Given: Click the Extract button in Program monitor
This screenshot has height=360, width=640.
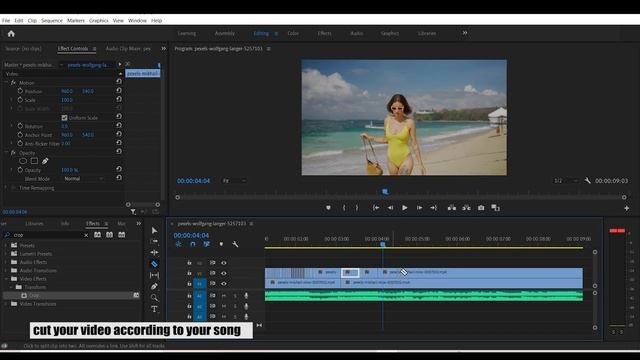Looking at the screenshot, I should tap(467, 208).
